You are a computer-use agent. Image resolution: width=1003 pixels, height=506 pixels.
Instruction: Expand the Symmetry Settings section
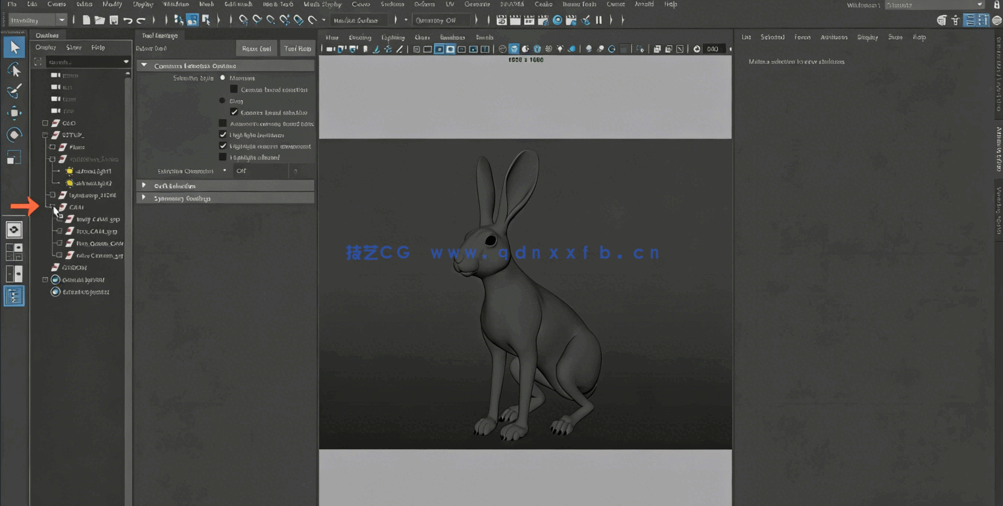[x=144, y=199]
